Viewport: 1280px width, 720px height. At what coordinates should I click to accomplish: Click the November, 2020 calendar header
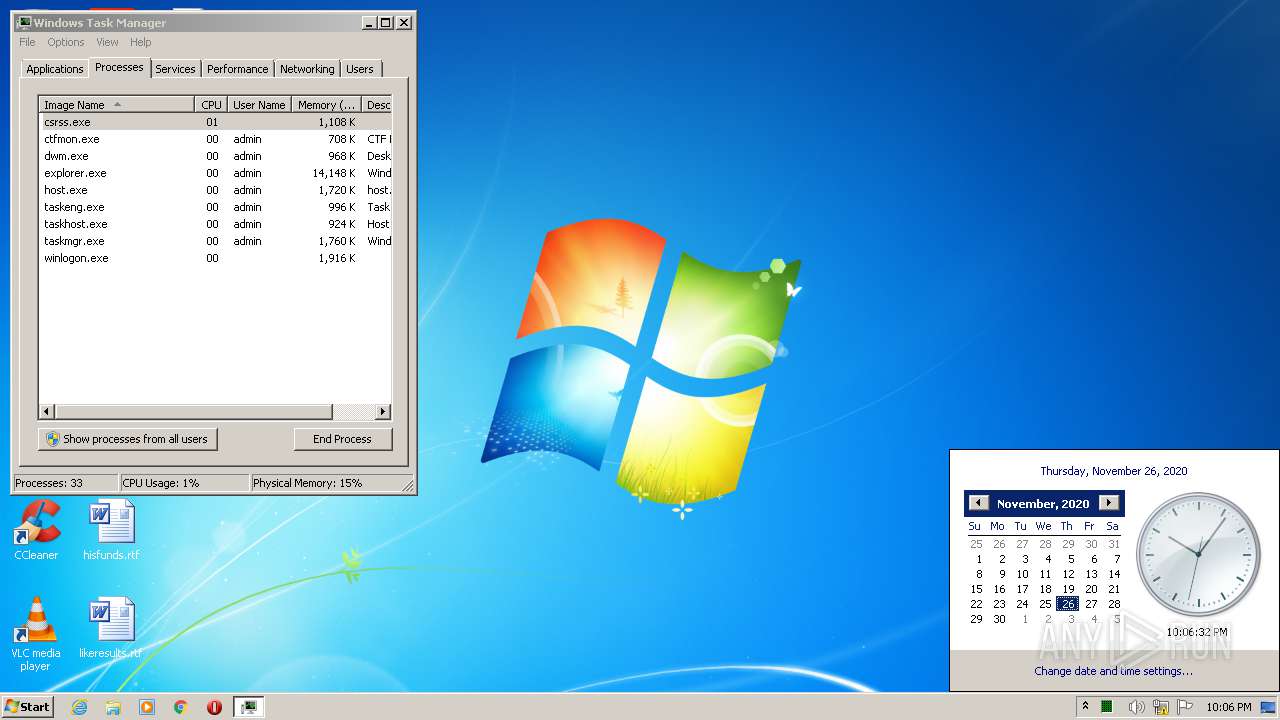point(1043,503)
